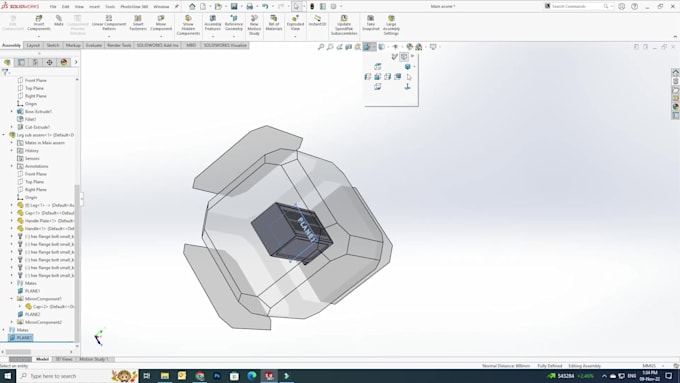This screenshot has height=383, width=680.
Task: Expand the Handle Plate<1> component
Action: pos(12,221)
